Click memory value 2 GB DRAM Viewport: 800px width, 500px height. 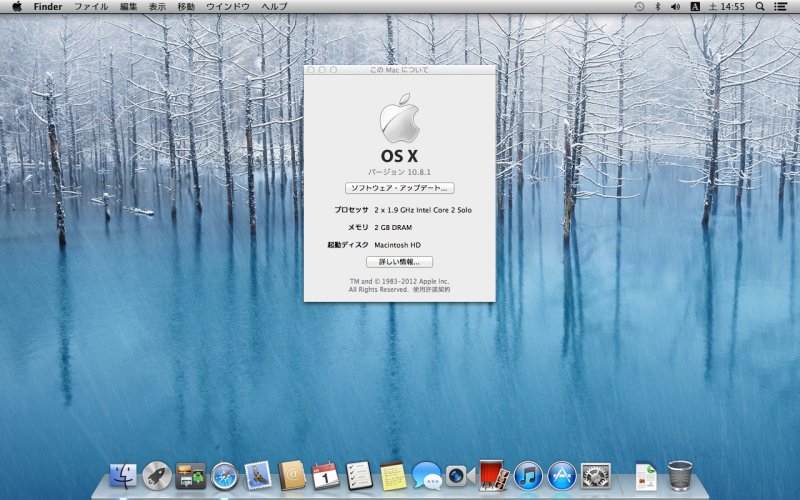pos(393,228)
